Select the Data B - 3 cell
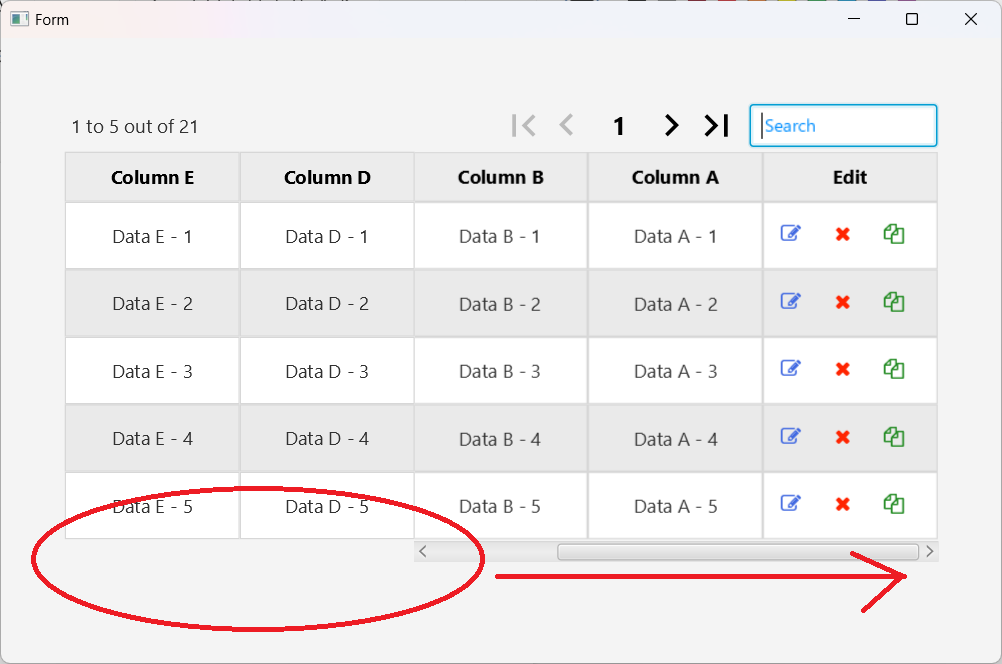Screen dimensions: 1002x664 [500, 371]
